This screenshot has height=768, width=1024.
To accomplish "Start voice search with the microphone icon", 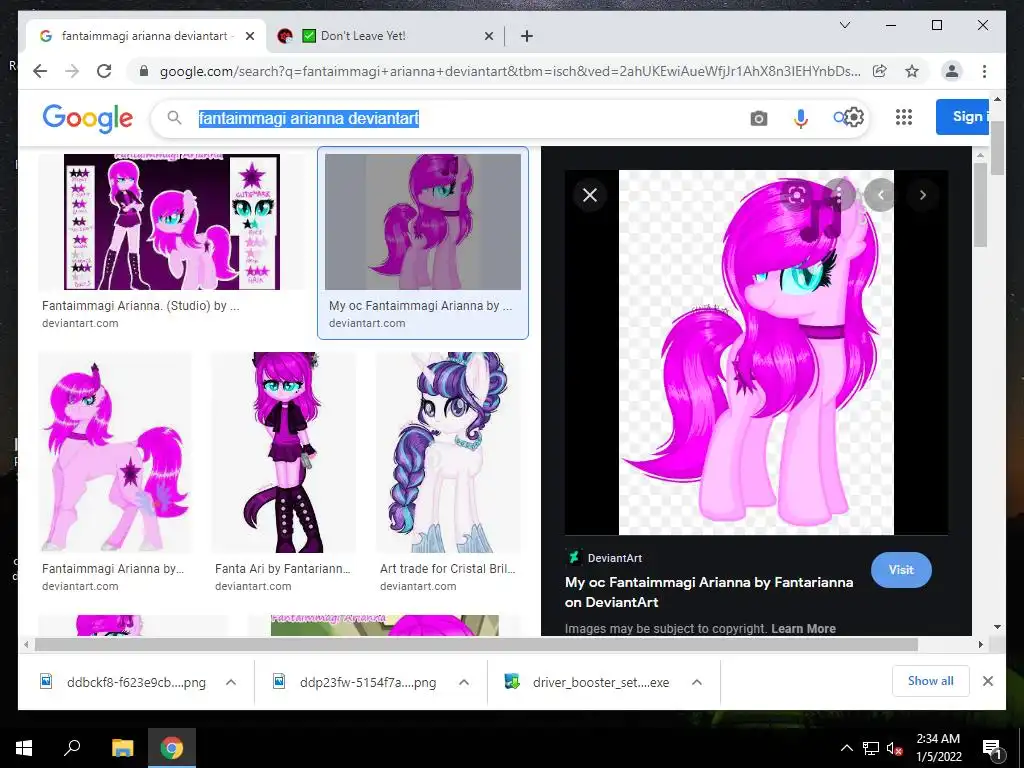I will pos(801,118).
